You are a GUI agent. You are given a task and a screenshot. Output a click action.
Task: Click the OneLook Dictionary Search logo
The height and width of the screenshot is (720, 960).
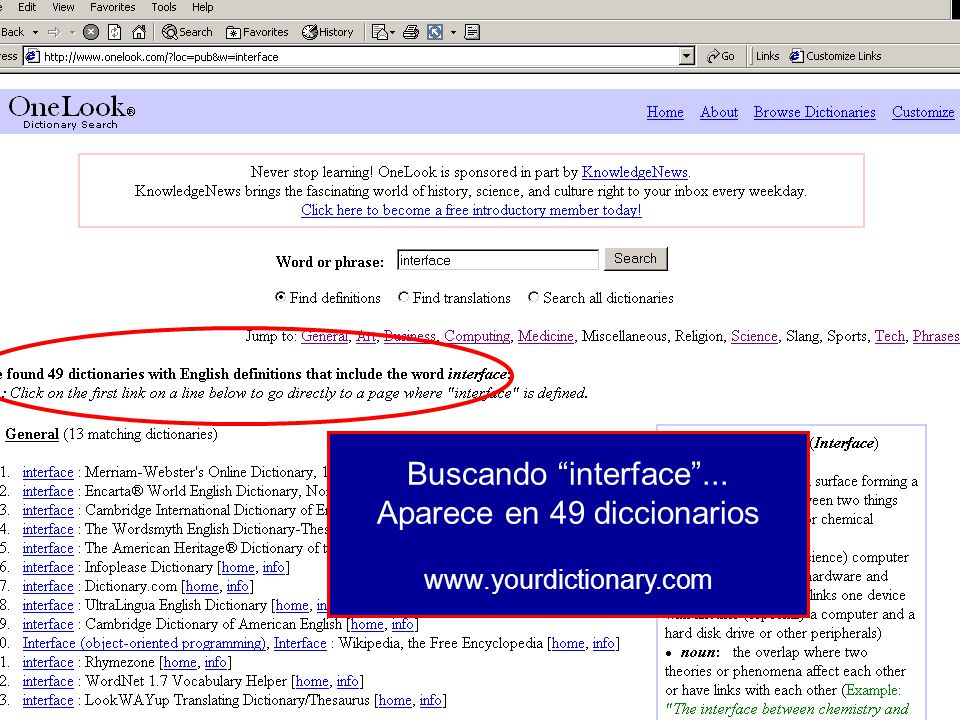[x=72, y=112]
